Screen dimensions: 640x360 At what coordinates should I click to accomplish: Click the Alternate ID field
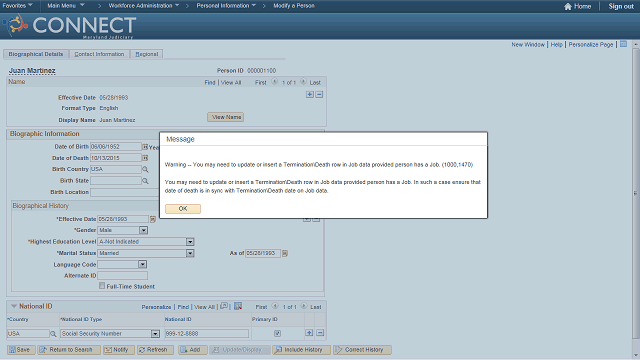(x=122, y=276)
